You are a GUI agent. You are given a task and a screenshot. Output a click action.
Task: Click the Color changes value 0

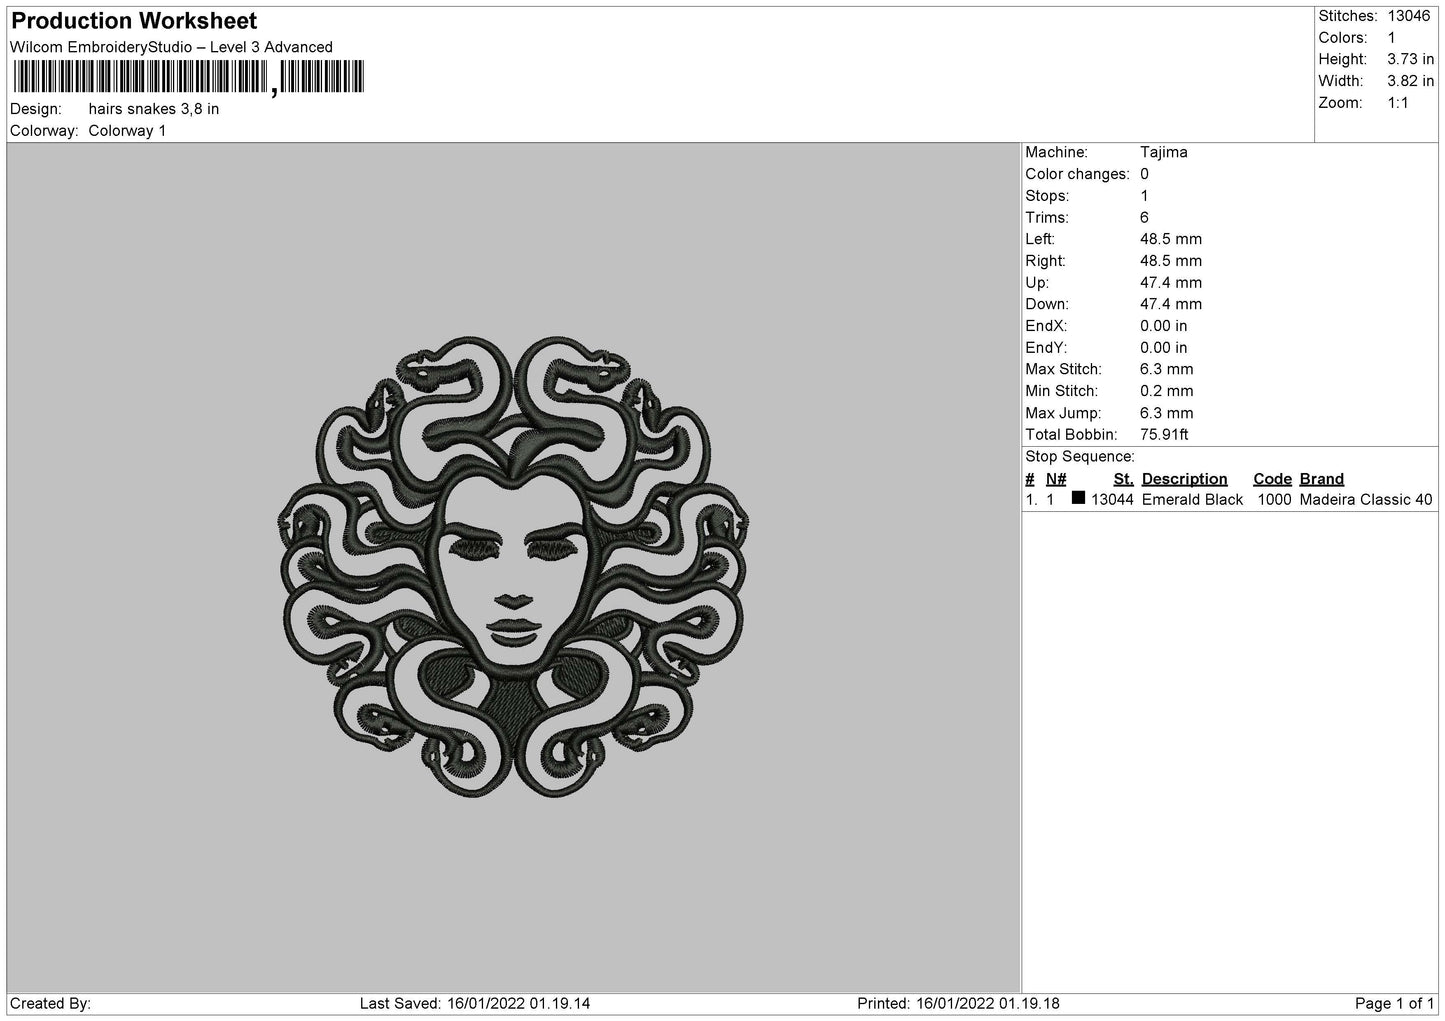pos(1144,174)
